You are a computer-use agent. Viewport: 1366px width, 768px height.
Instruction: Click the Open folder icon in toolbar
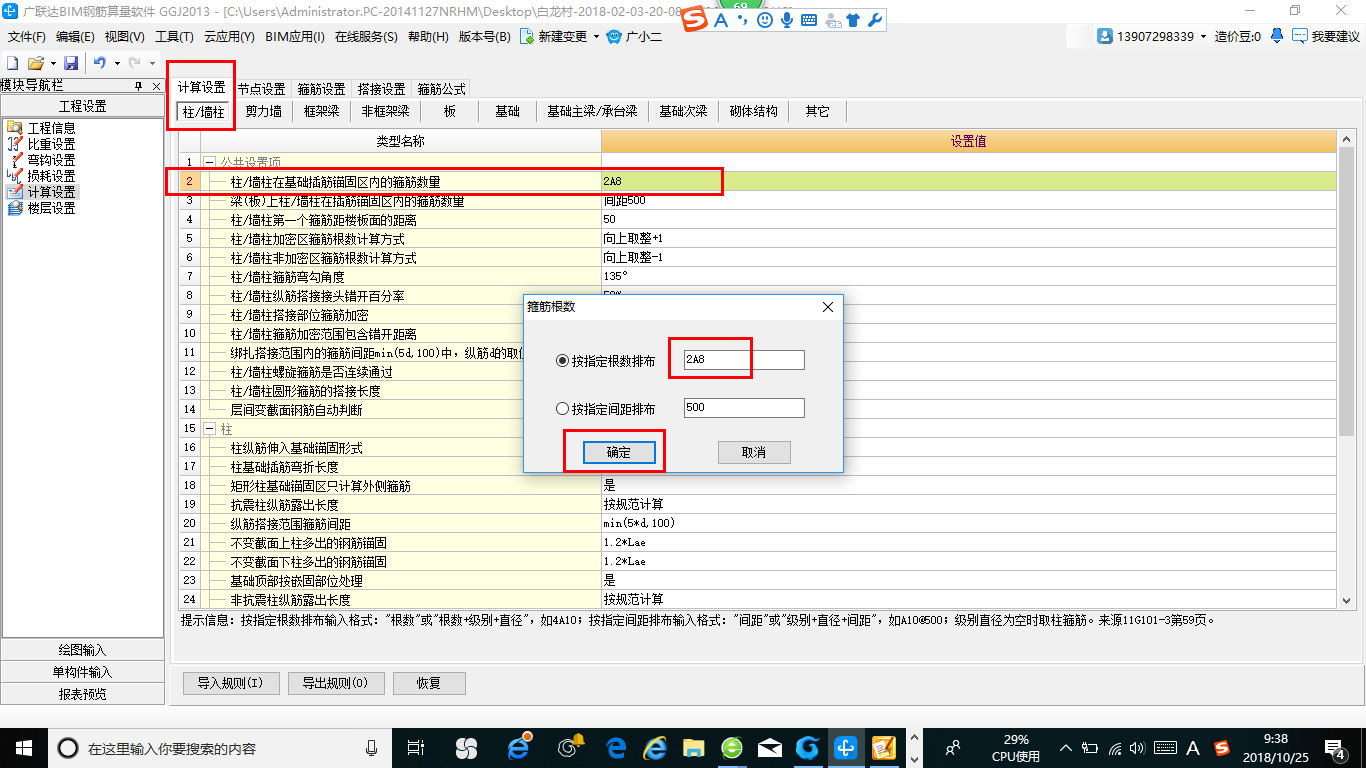(x=35, y=63)
